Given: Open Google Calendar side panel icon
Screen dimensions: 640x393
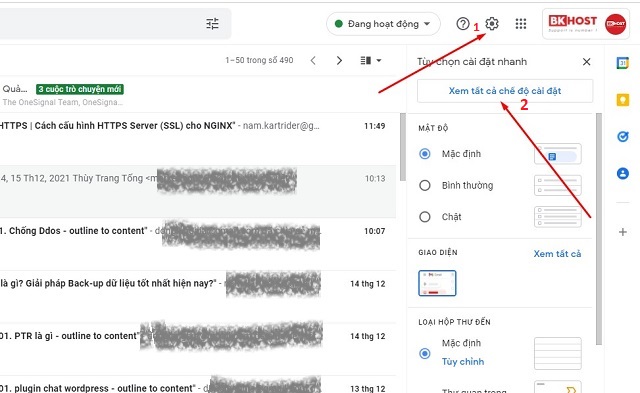Looking at the screenshot, I should click(622, 63).
